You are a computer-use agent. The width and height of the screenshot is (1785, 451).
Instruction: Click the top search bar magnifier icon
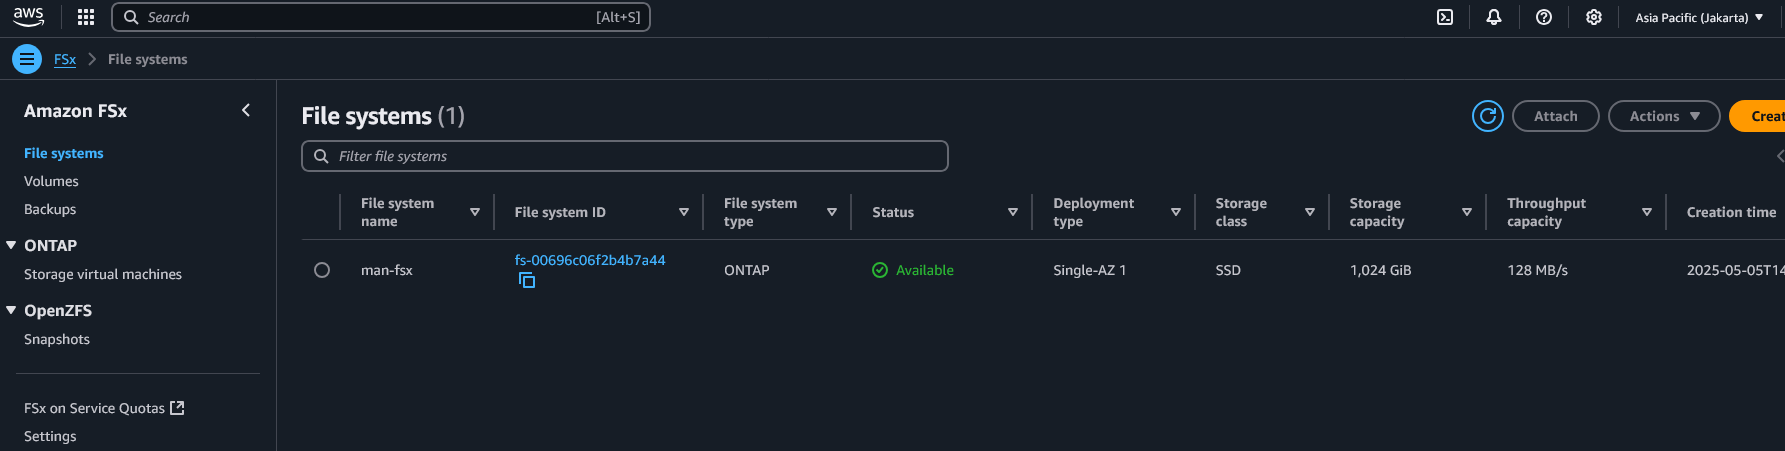pos(131,17)
